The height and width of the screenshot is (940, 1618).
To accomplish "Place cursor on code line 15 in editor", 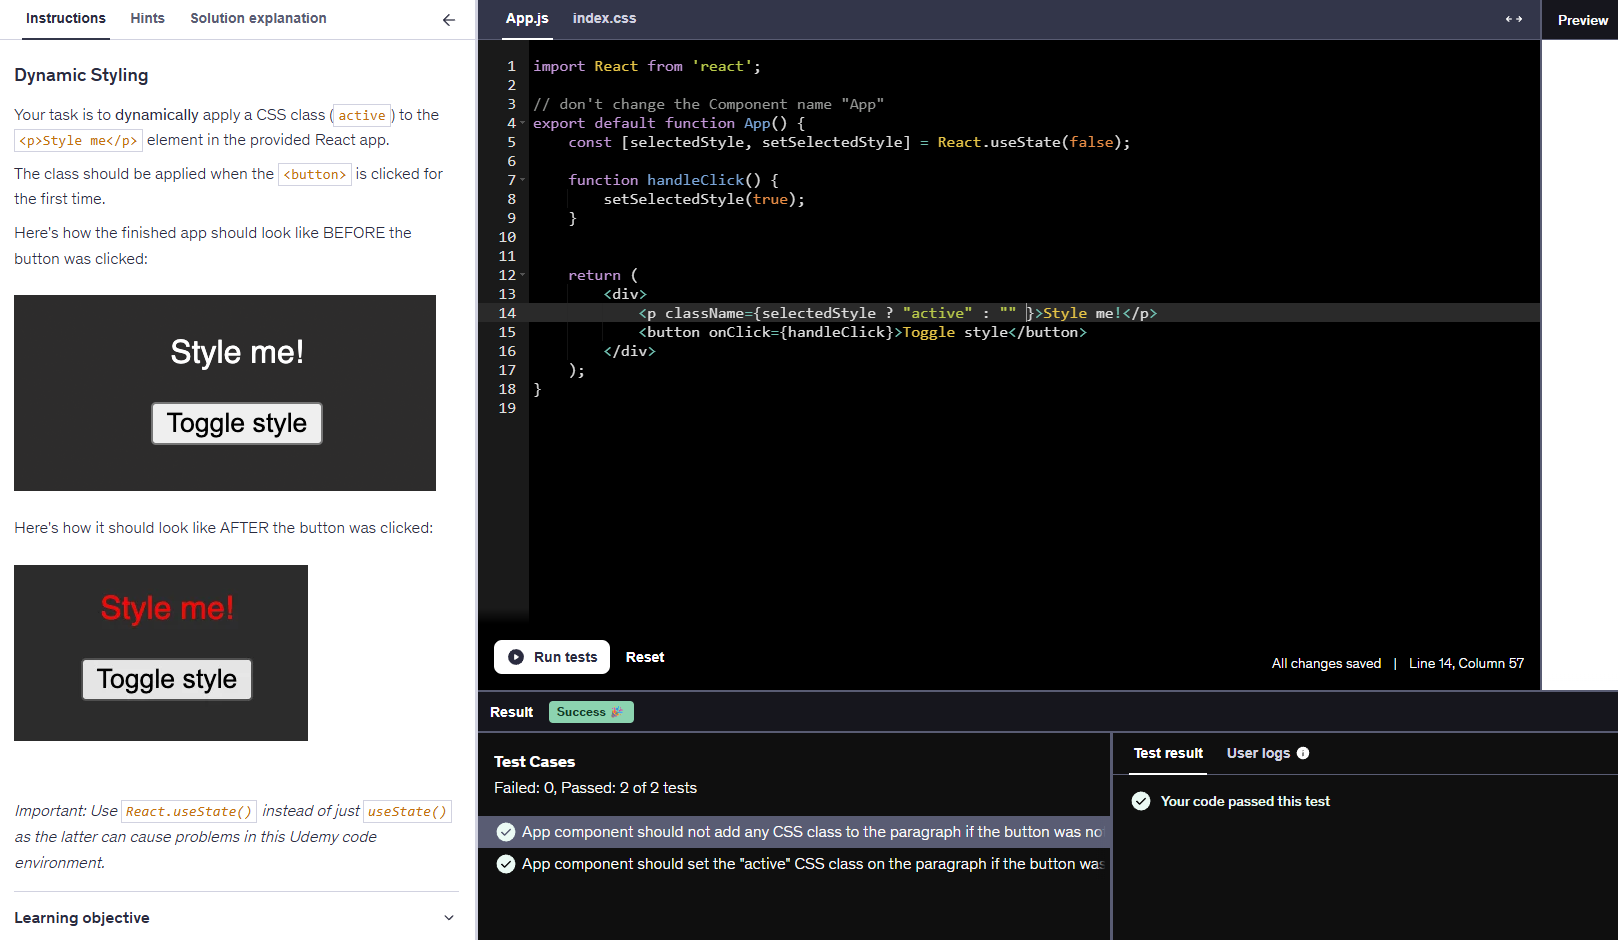I will 862,332.
